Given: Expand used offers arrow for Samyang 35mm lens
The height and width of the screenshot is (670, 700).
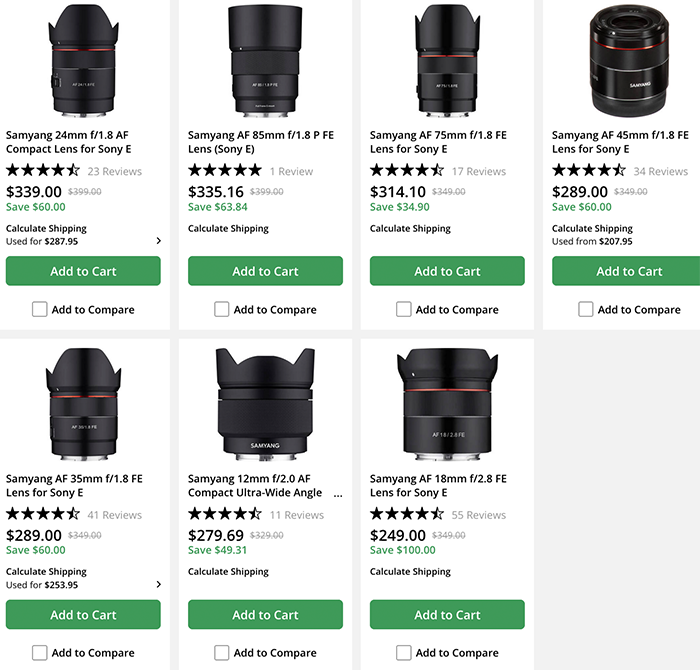Looking at the screenshot, I should (x=158, y=585).
